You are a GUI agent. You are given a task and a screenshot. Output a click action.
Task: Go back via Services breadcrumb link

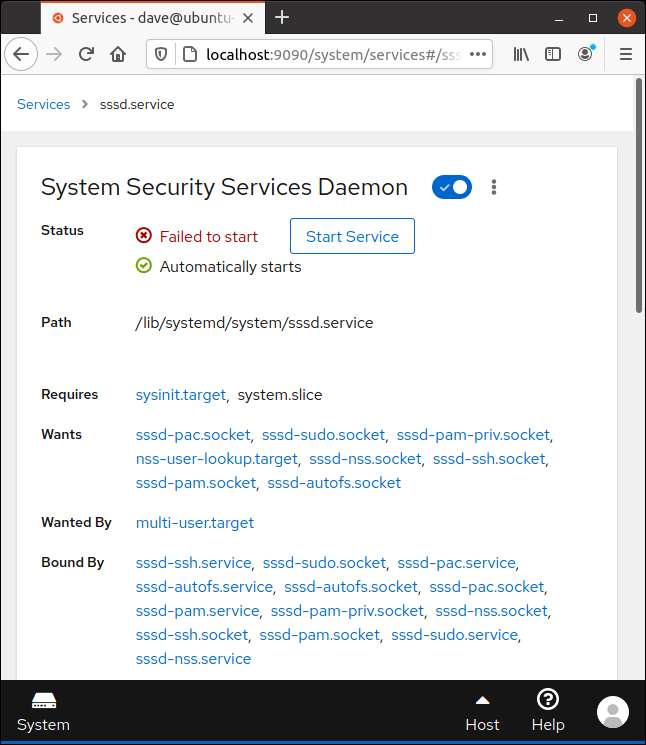(43, 104)
